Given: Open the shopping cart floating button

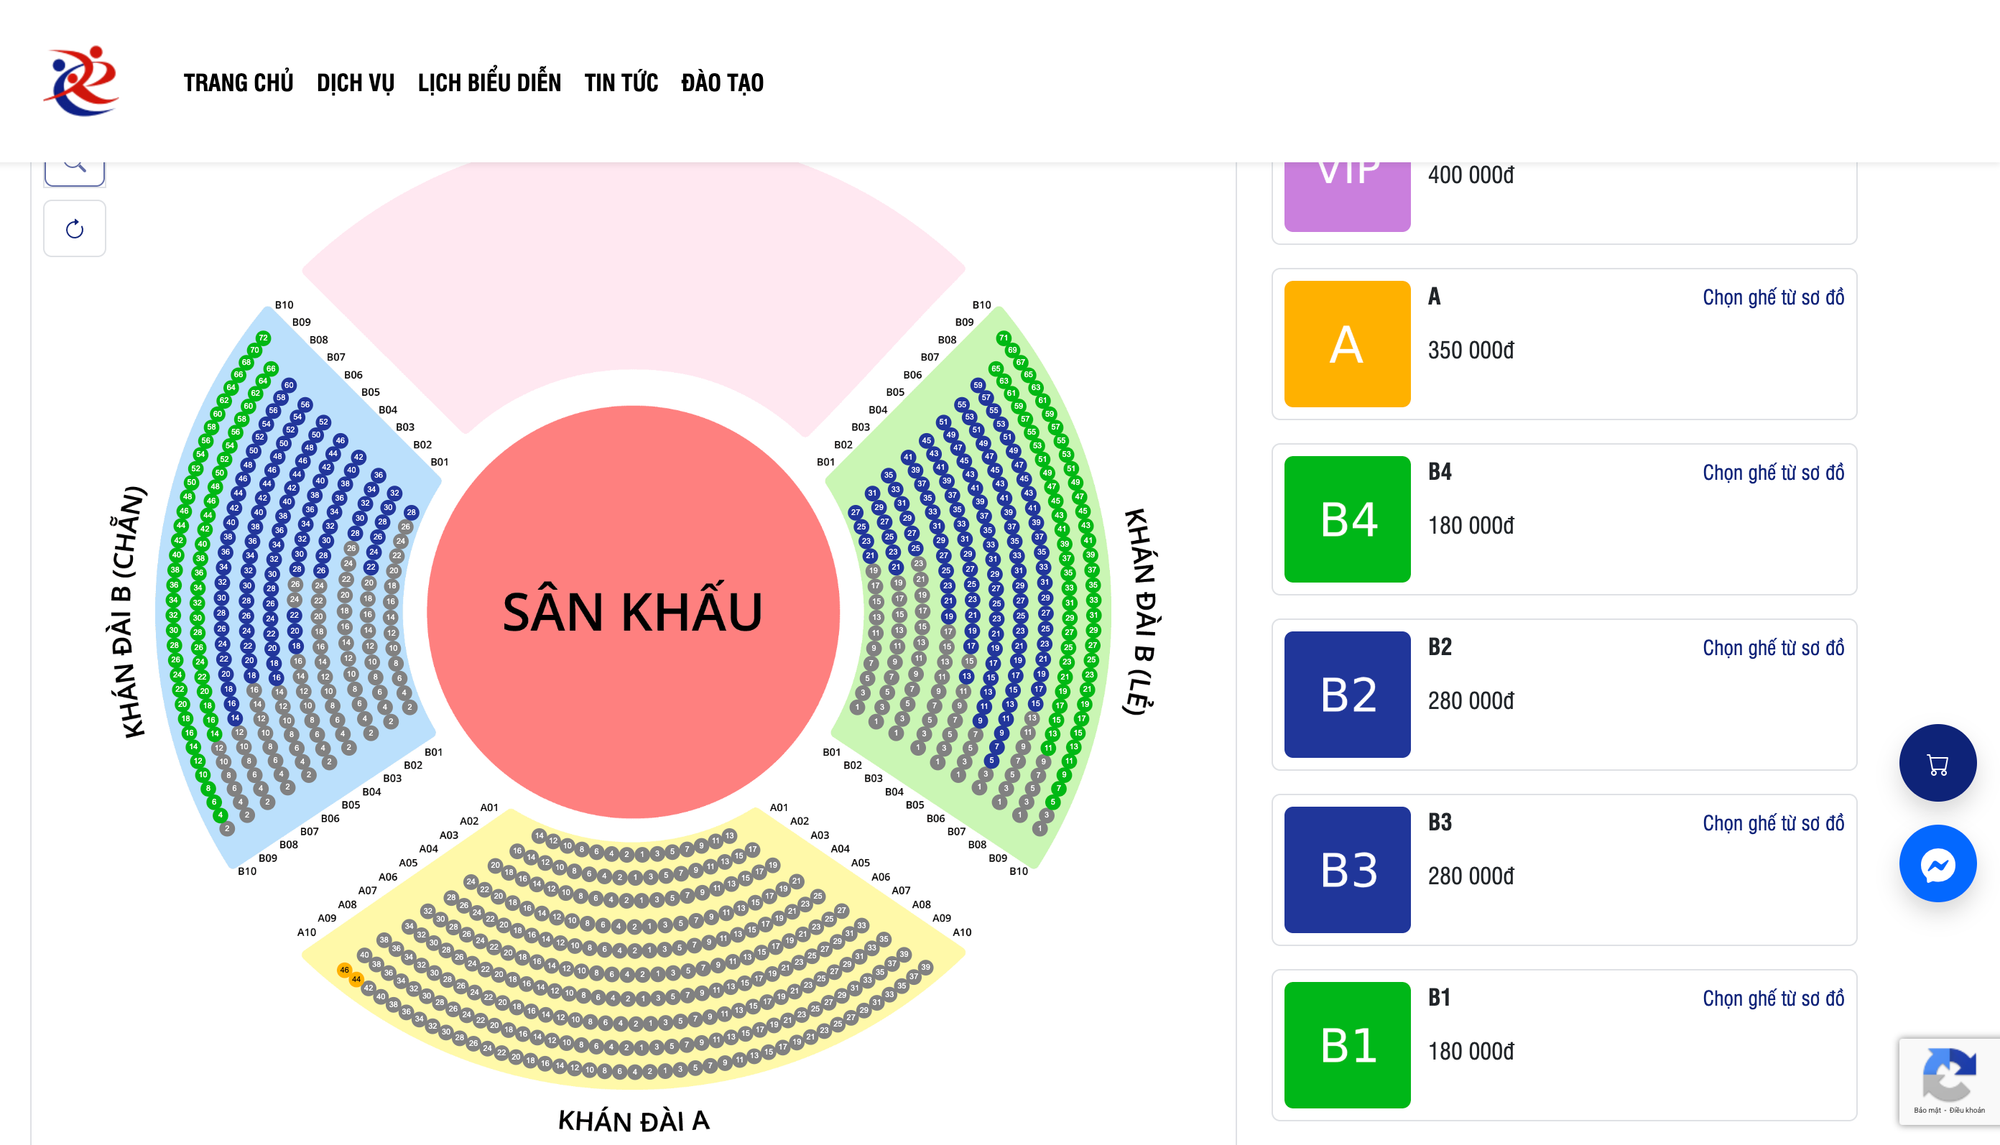Looking at the screenshot, I should click(x=1937, y=764).
